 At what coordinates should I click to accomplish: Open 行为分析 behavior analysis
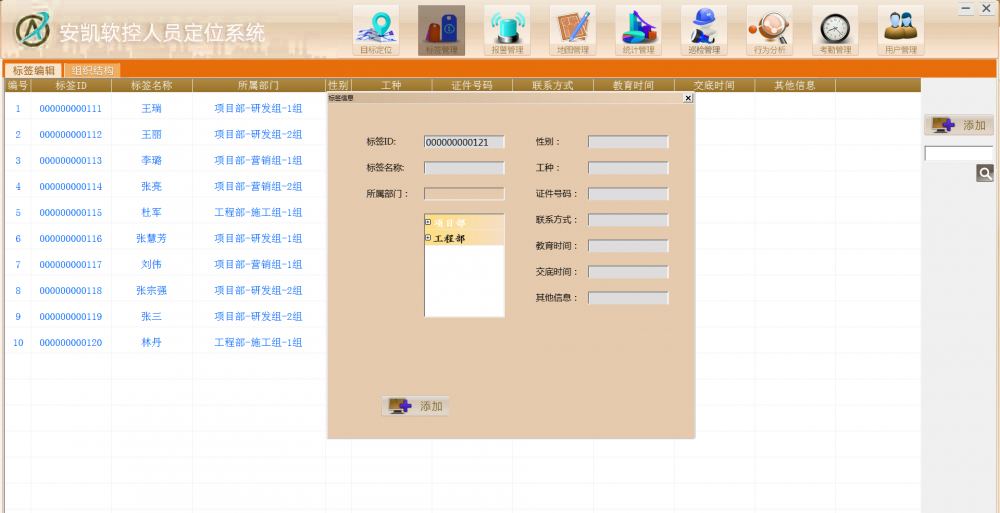769,30
